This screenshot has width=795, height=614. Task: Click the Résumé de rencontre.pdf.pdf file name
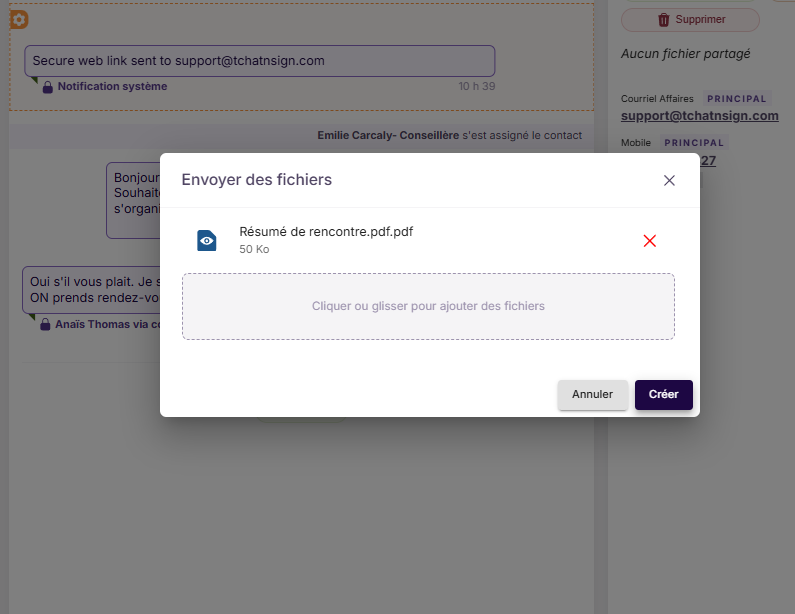pyautogui.click(x=326, y=232)
